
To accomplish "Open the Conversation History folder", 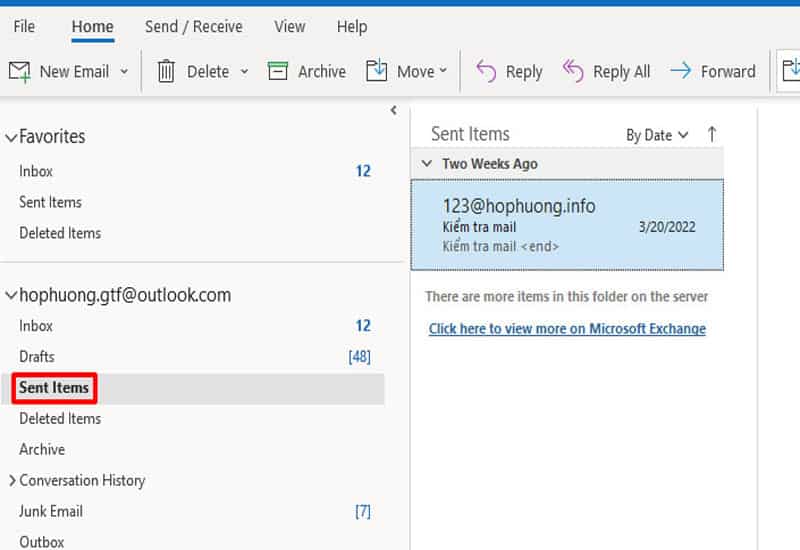I will (x=82, y=481).
